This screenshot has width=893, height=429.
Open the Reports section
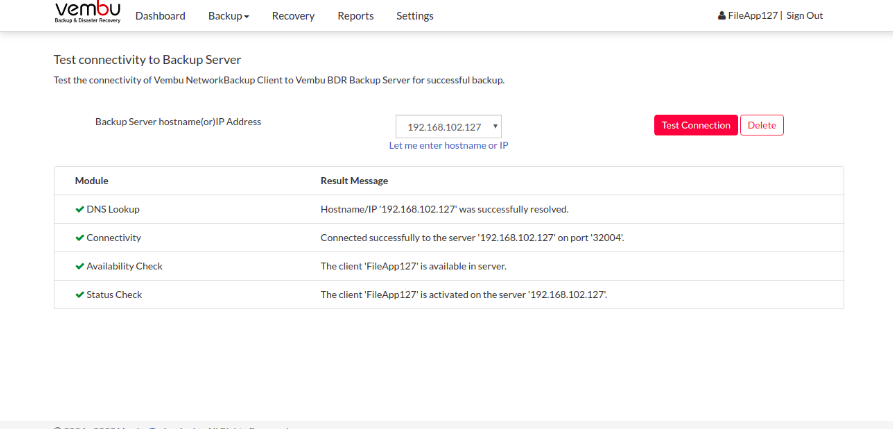point(355,16)
